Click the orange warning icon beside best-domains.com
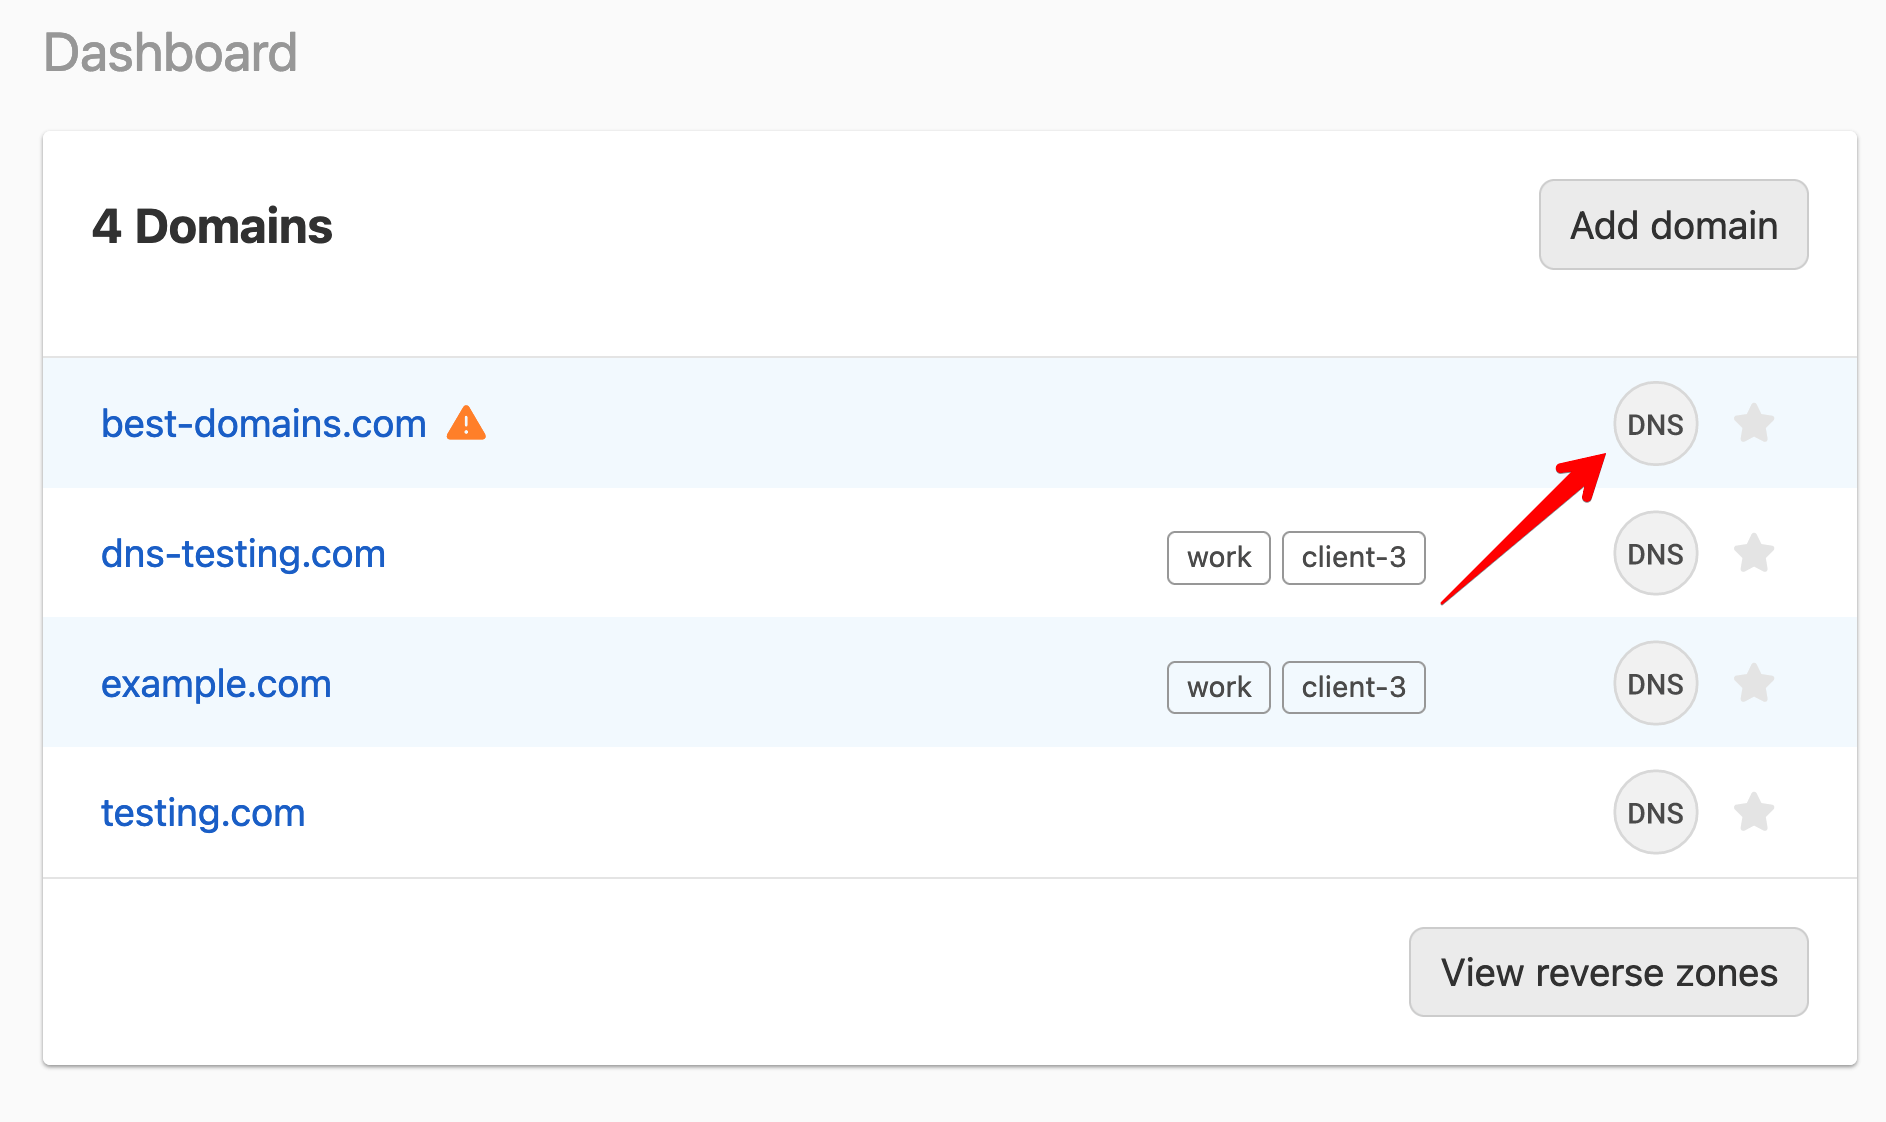The width and height of the screenshot is (1886, 1122). [x=466, y=424]
